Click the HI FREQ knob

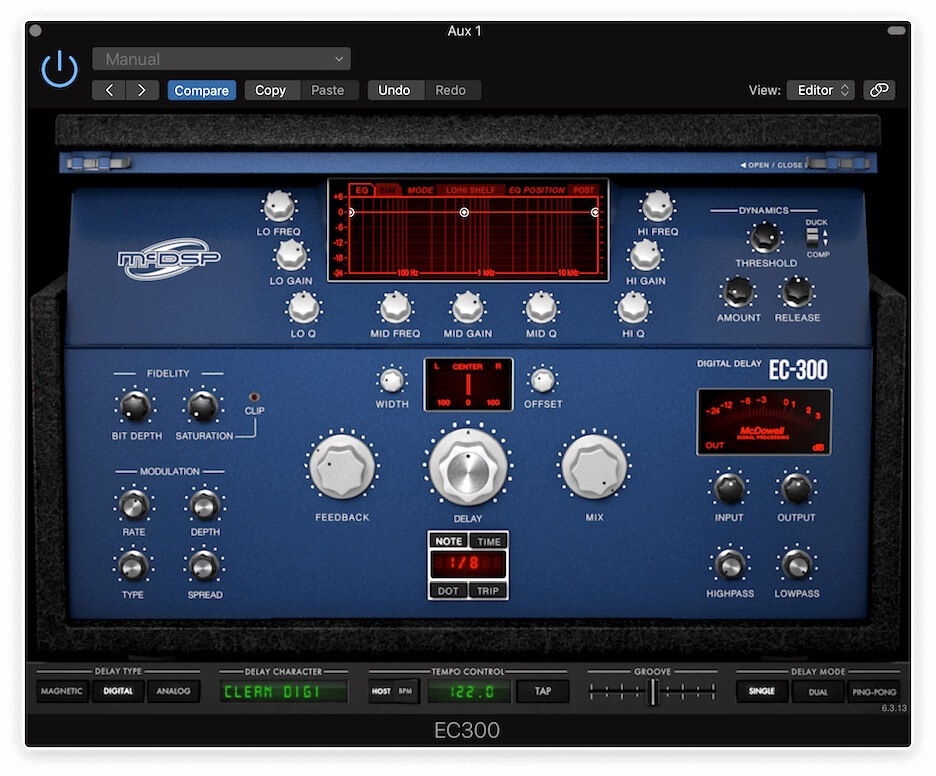click(x=657, y=207)
